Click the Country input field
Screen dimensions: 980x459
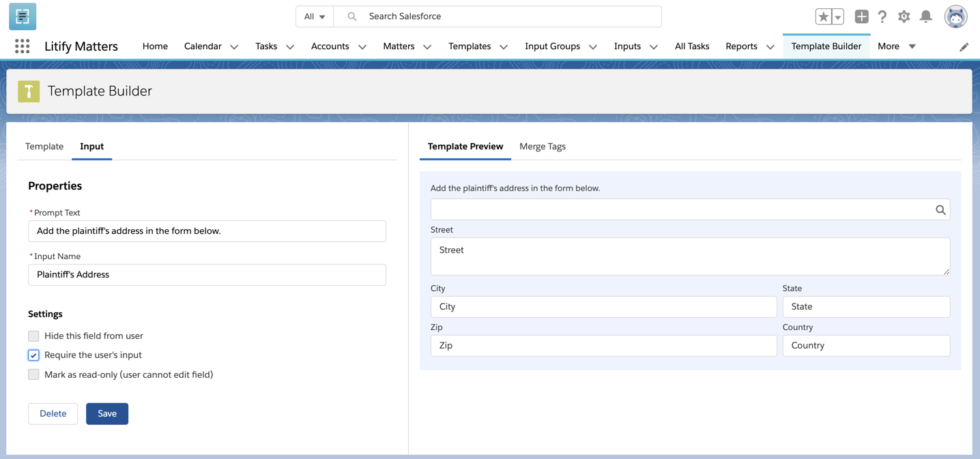coord(866,346)
